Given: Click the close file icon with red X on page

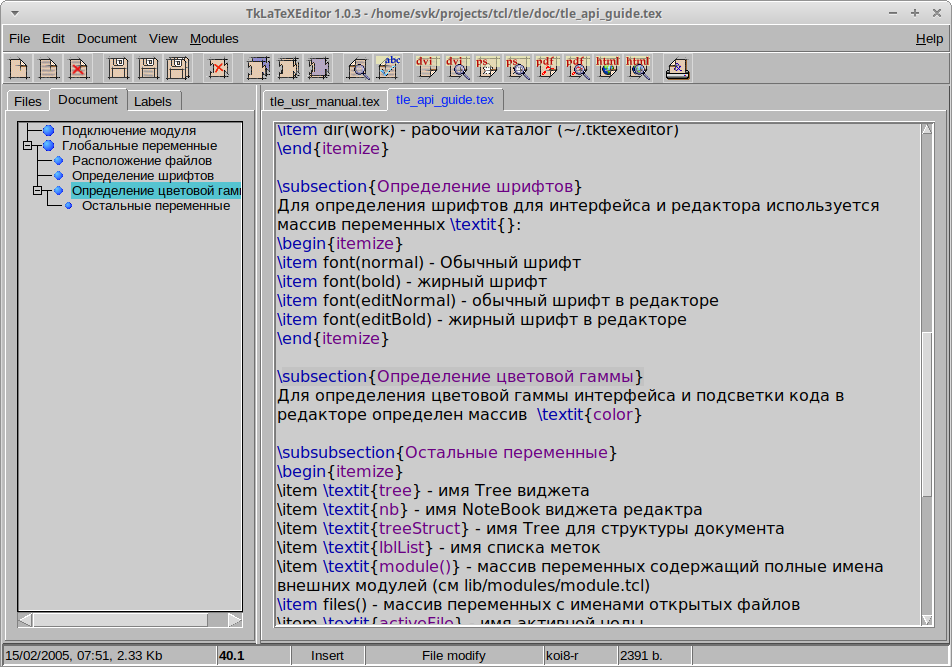Looking at the screenshot, I should pyautogui.click(x=78, y=68).
